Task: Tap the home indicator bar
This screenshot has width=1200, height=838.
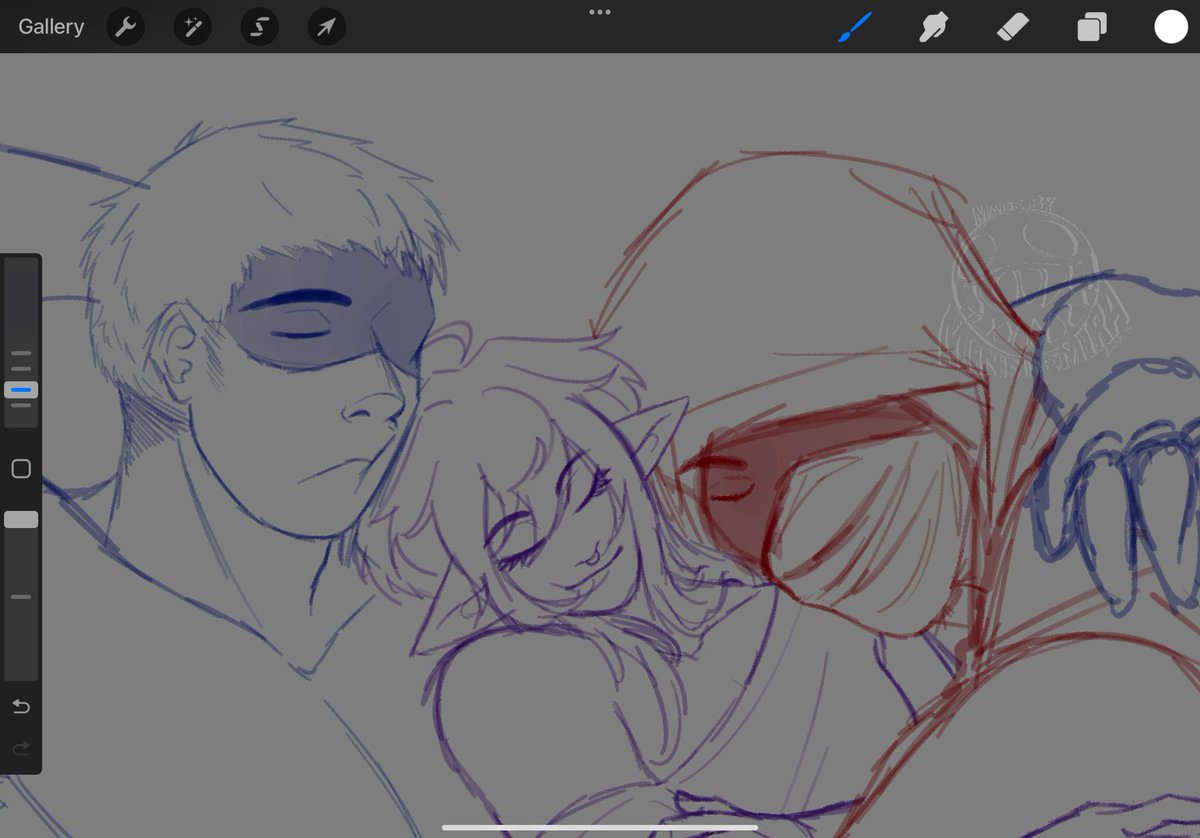Action: (x=600, y=827)
